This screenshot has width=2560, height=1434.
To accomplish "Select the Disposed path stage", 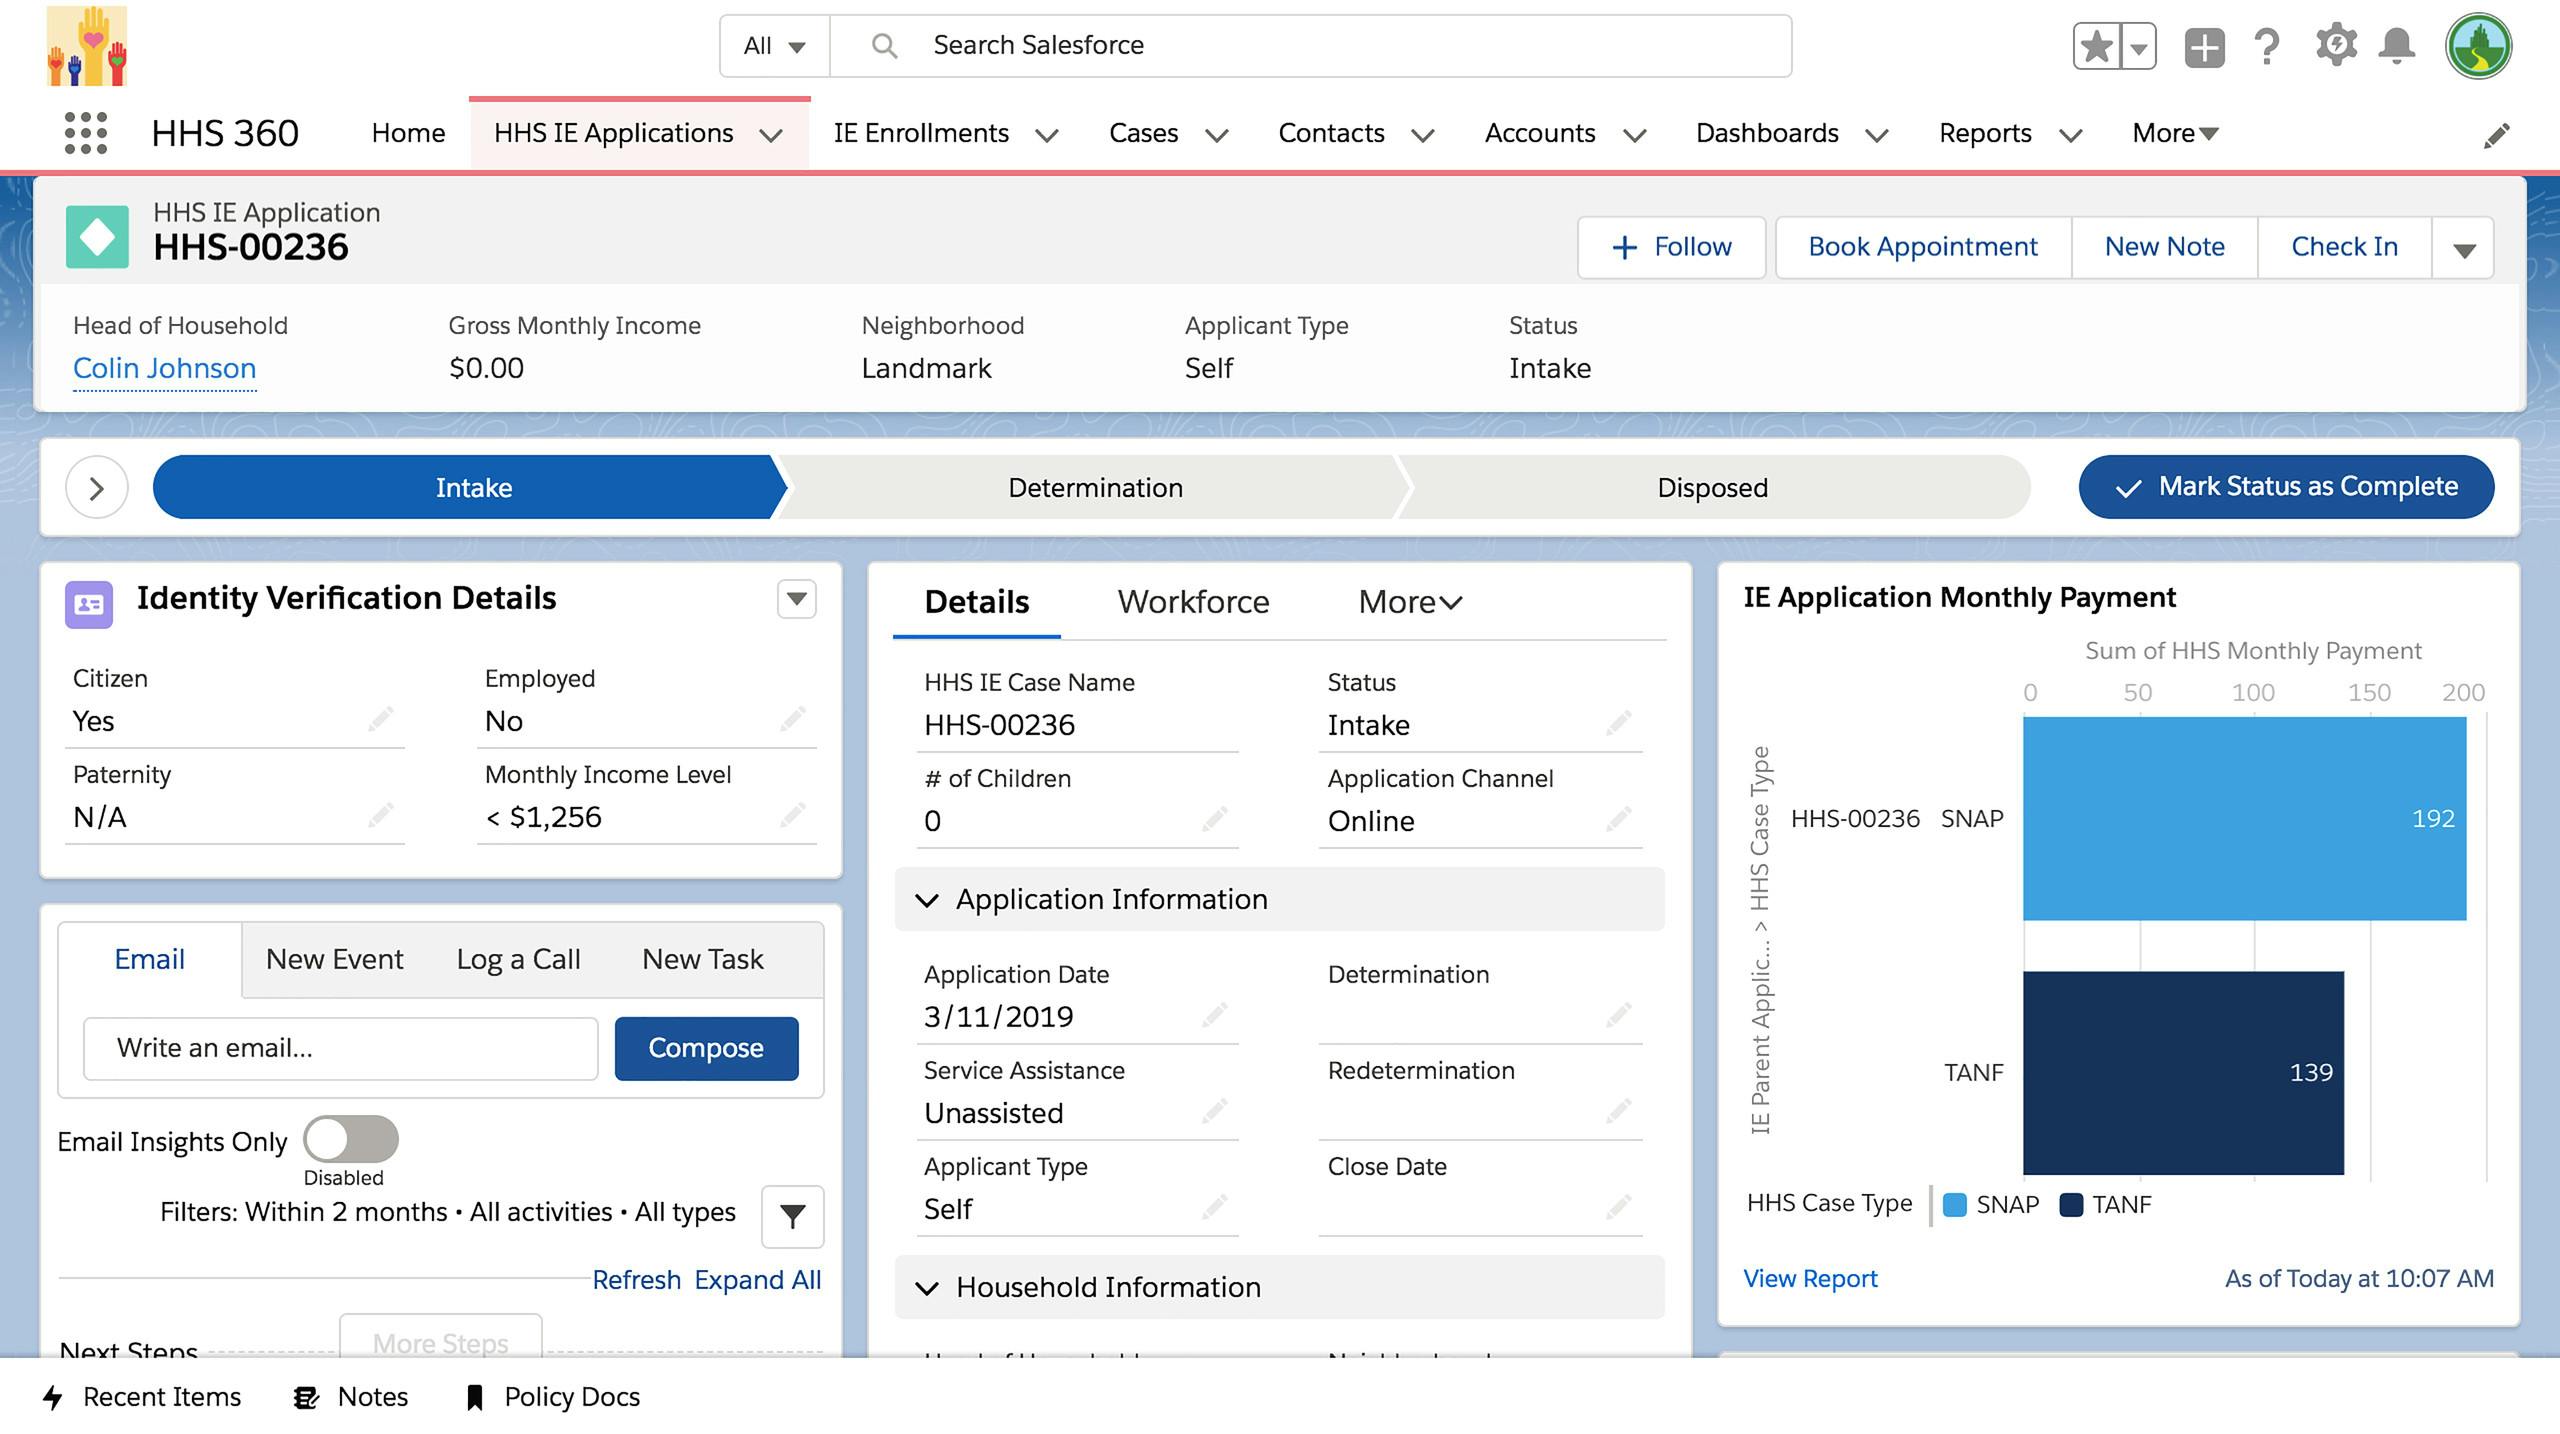I will (x=1712, y=488).
